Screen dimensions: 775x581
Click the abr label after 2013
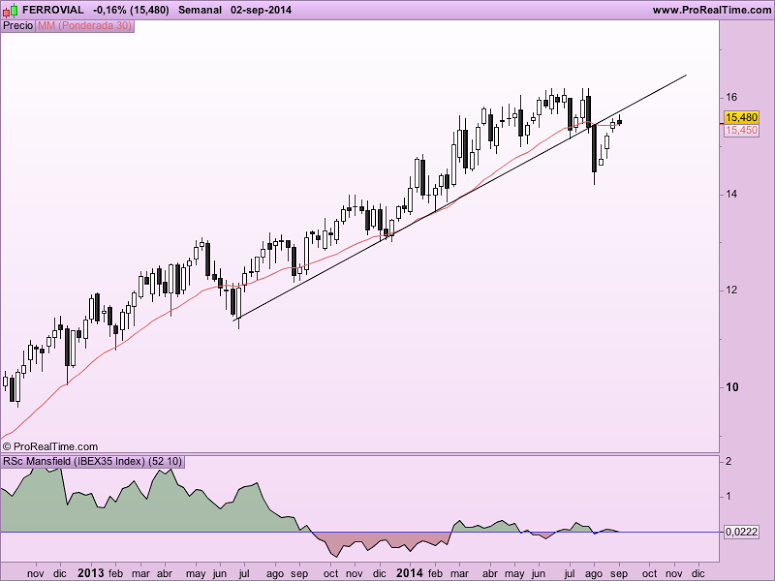tap(165, 574)
